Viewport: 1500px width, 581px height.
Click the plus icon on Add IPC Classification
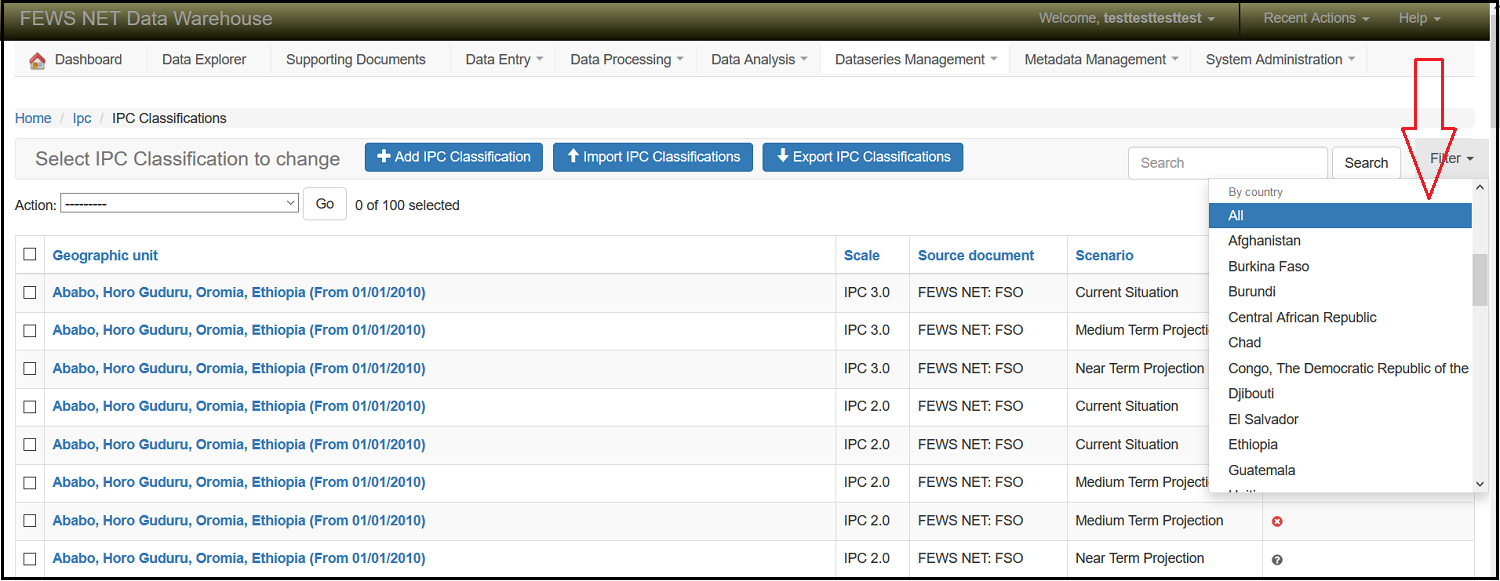[384, 157]
